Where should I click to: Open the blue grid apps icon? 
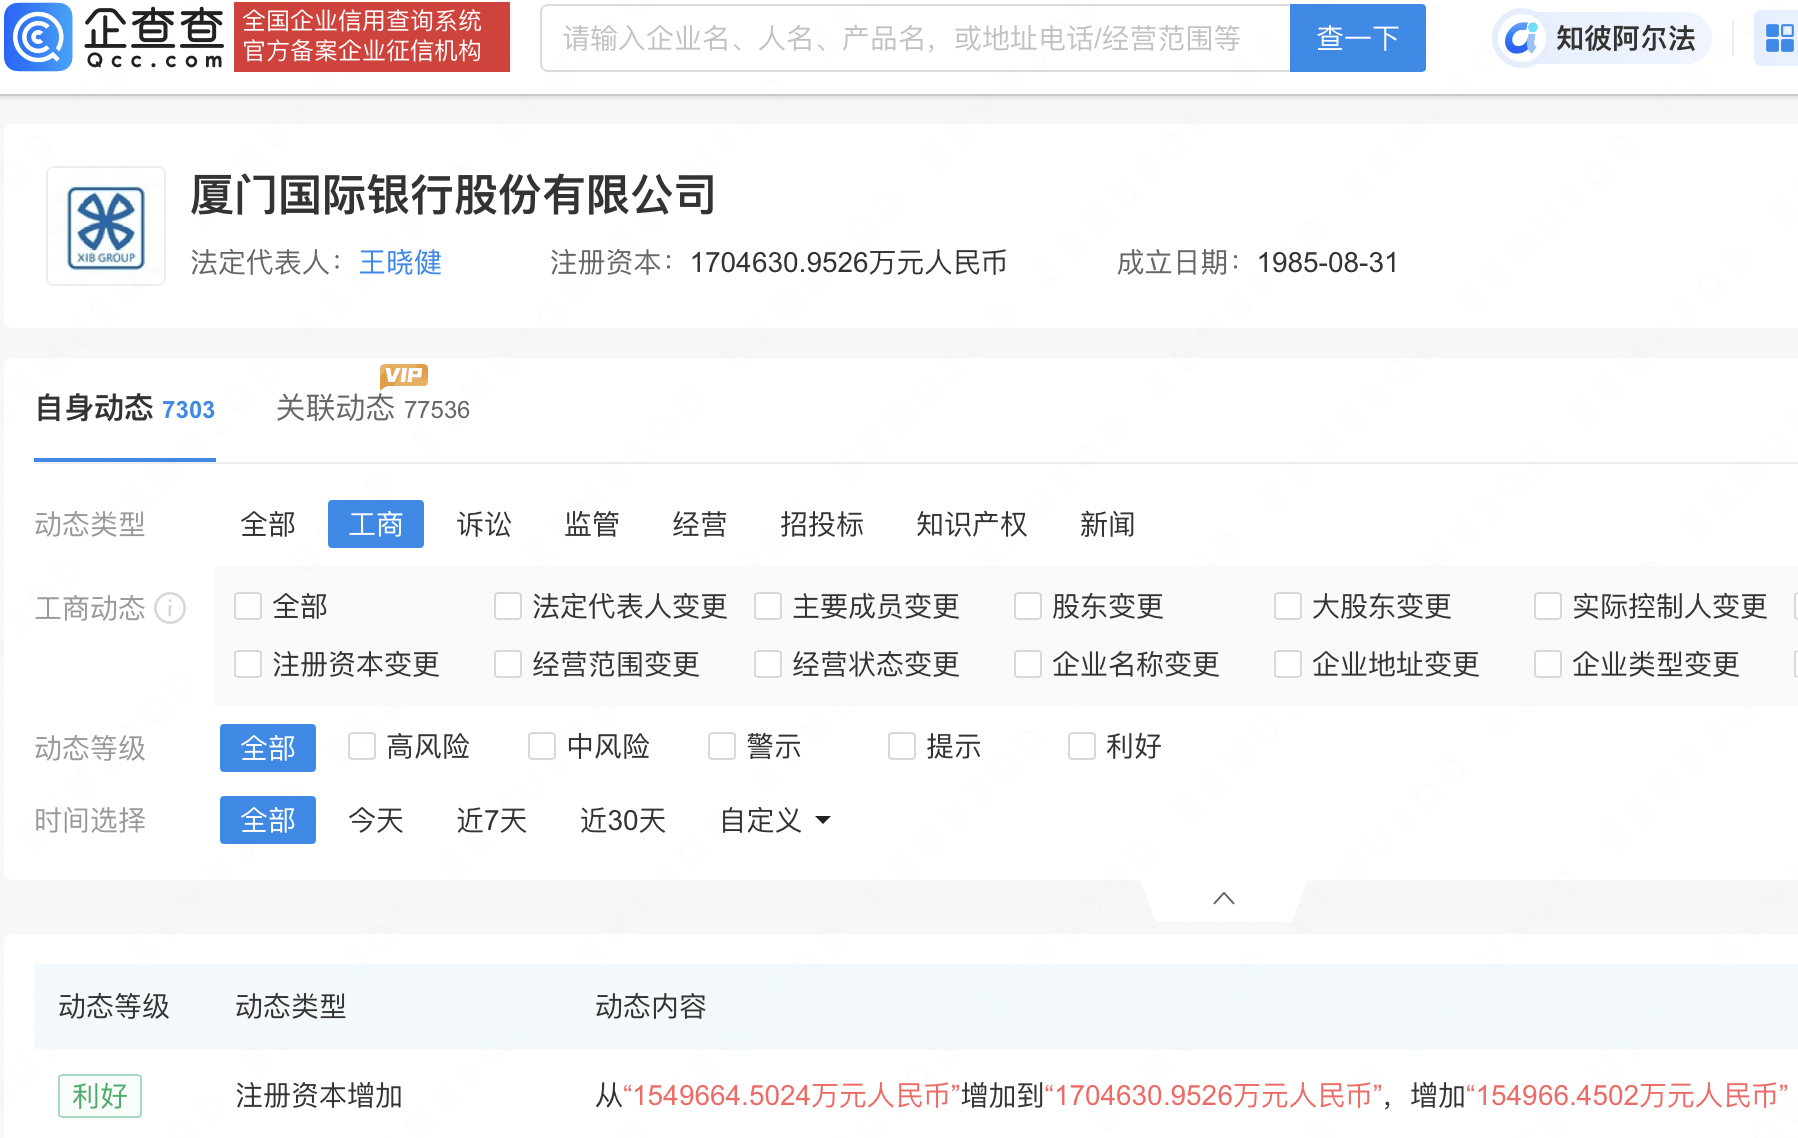[1779, 39]
